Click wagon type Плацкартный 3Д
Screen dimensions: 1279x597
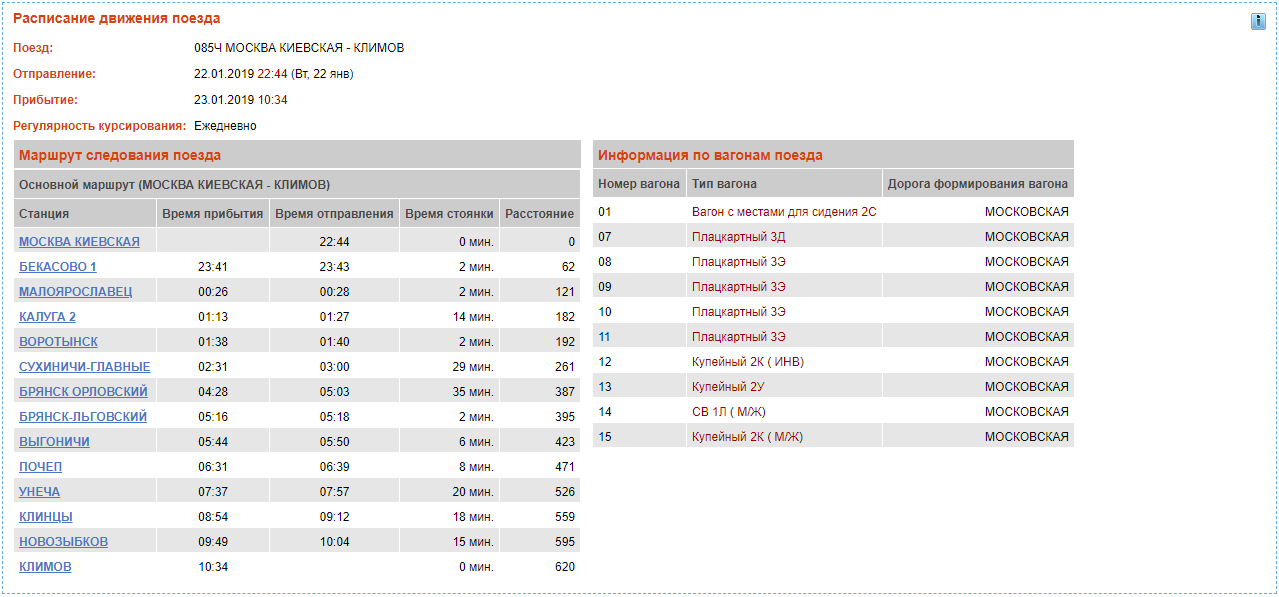(x=739, y=237)
